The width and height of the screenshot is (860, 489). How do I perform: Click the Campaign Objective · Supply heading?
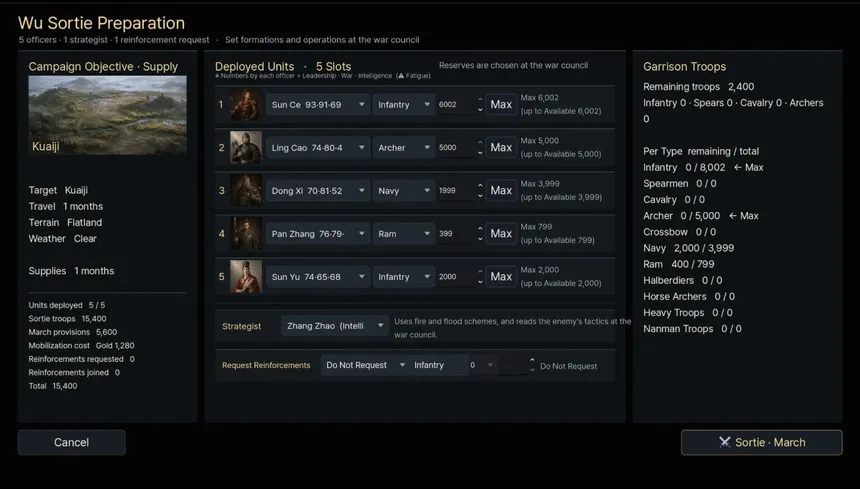[103, 67]
